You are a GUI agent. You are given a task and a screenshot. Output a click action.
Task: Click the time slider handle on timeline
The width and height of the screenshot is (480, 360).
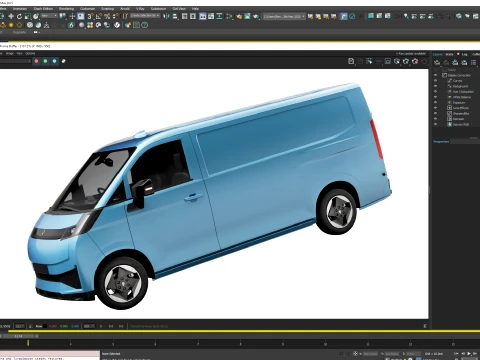[19, 336]
